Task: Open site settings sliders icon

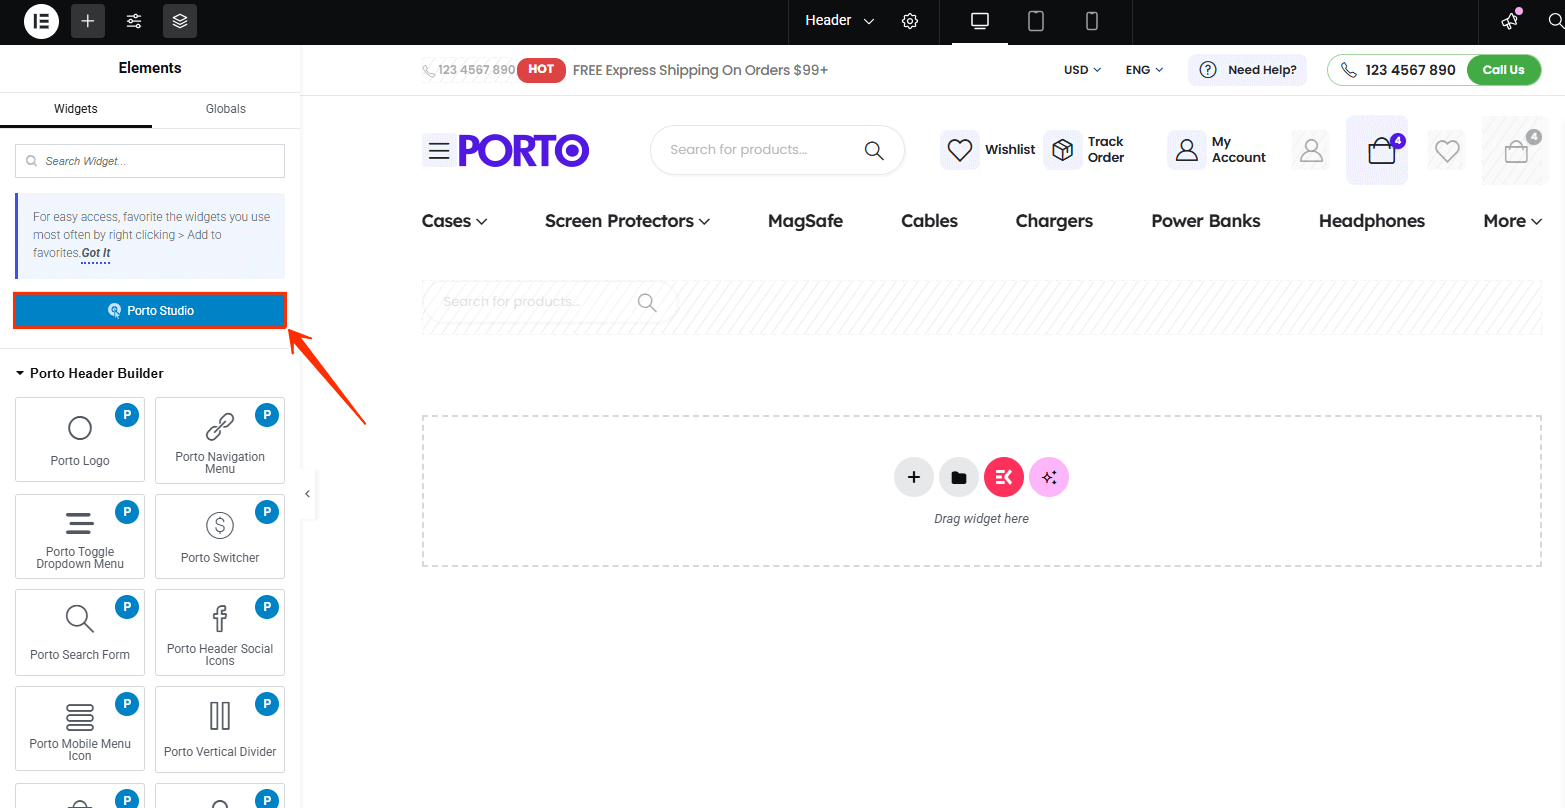Action: tap(134, 21)
